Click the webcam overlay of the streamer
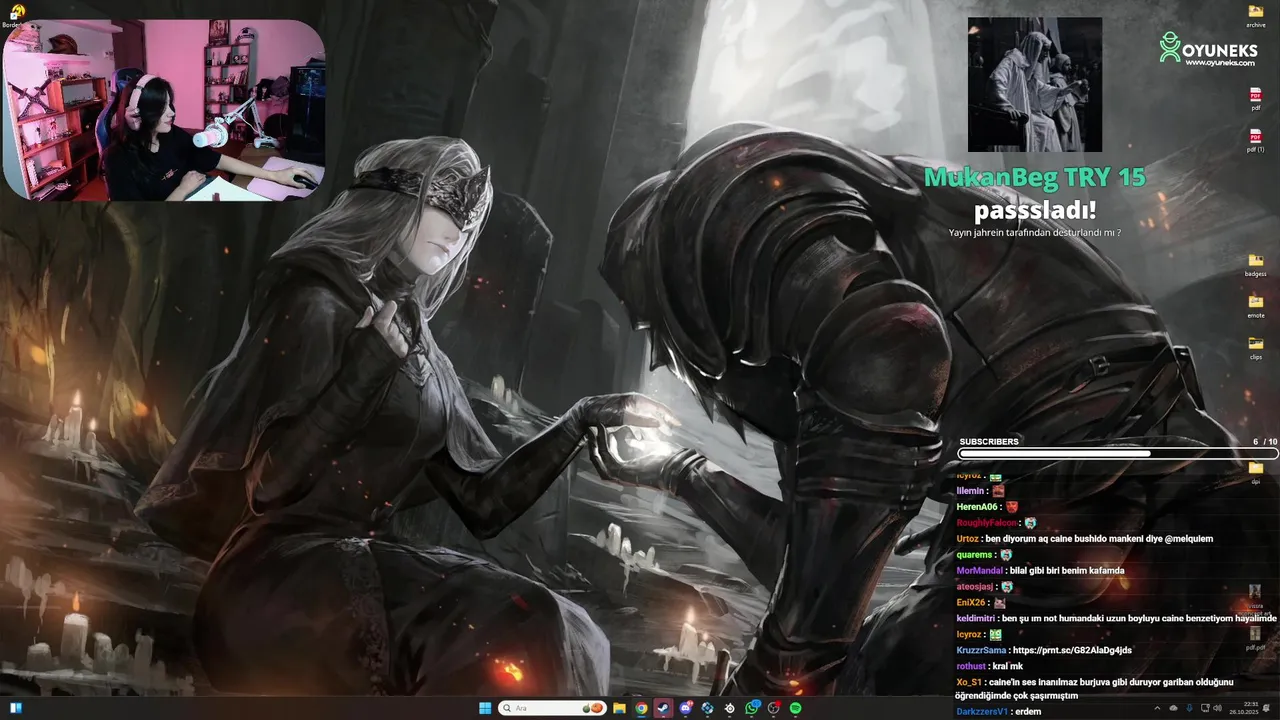Viewport: 1280px width, 720px height. (x=164, y=110)
